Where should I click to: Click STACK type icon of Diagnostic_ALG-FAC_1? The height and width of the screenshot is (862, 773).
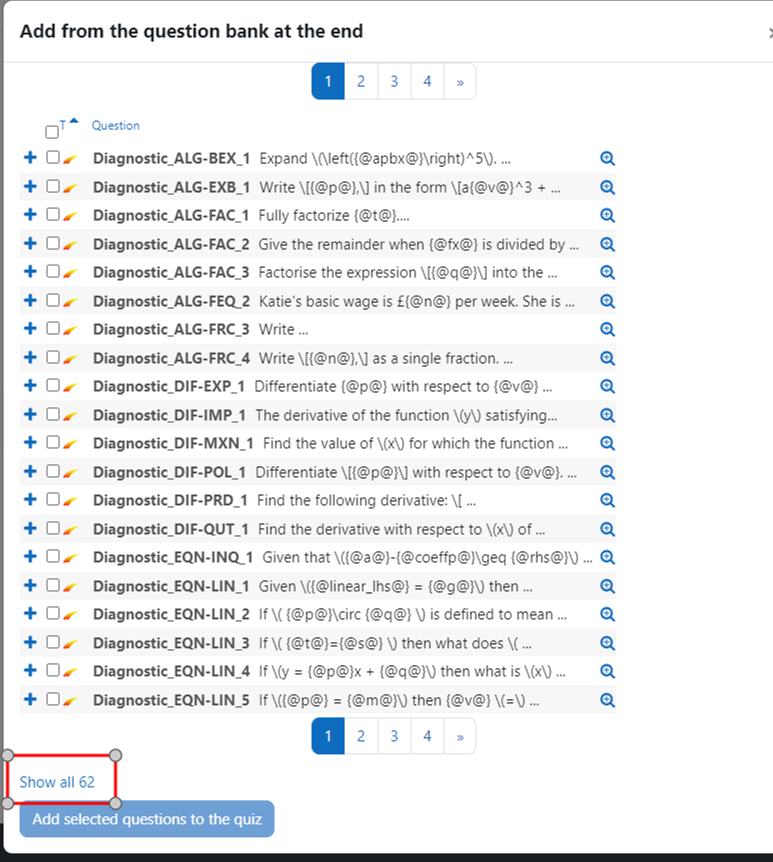pyautogui.click(x=70, y=216)
